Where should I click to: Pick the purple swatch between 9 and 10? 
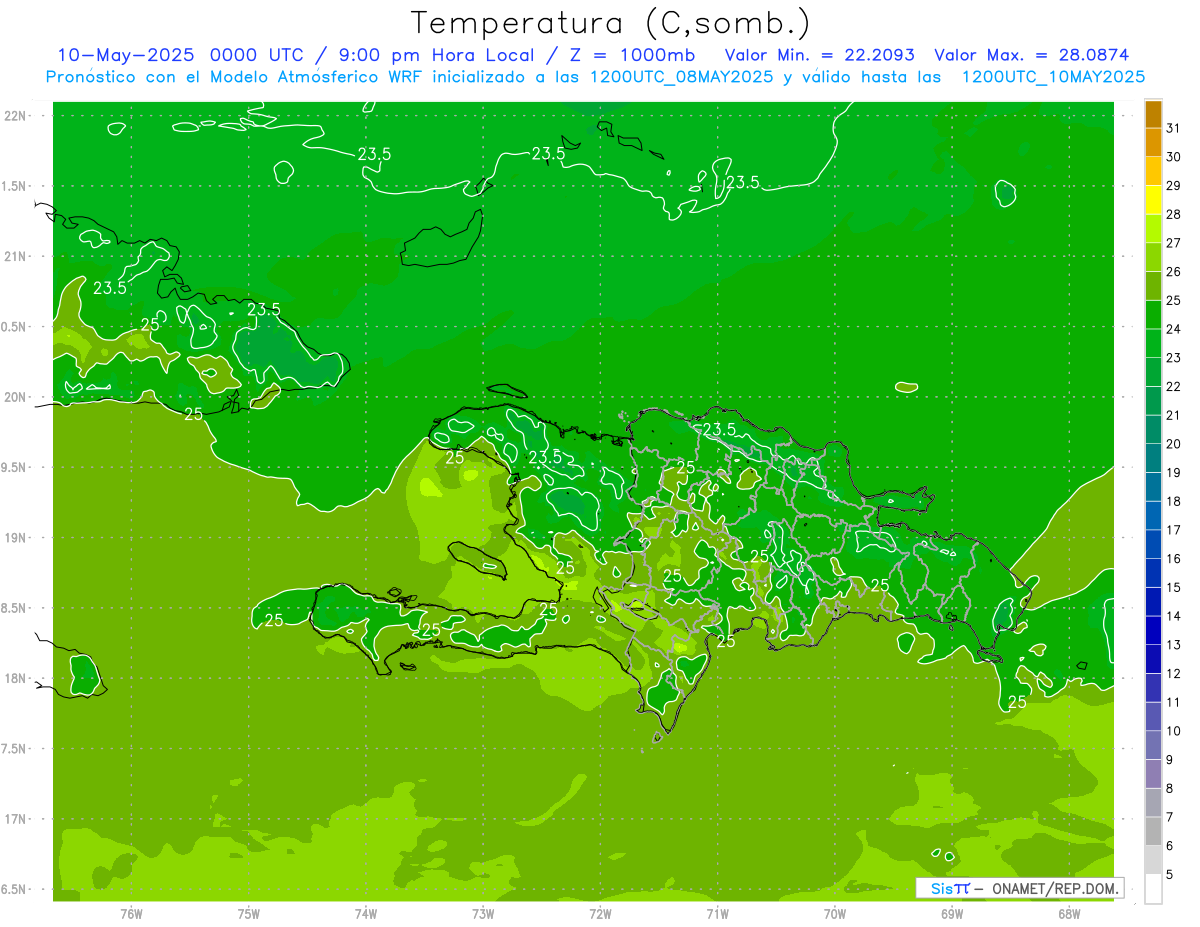[x=1153, y=745]
